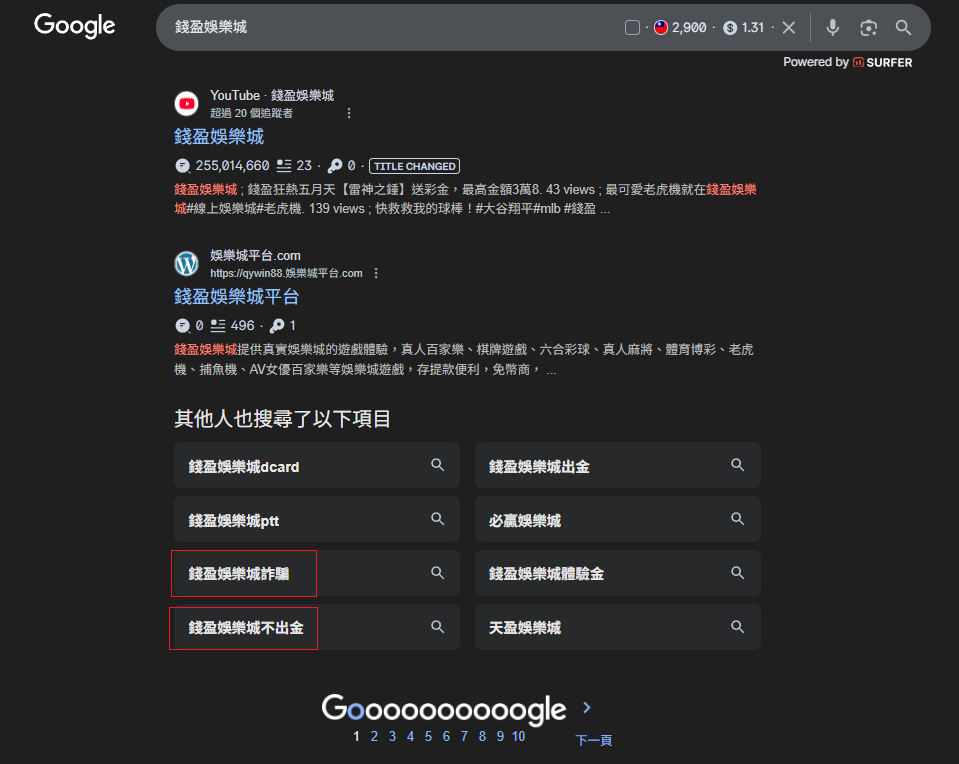Screen dimensions: 959x764
Task: Click the Google logo
Action: (74, 26)
